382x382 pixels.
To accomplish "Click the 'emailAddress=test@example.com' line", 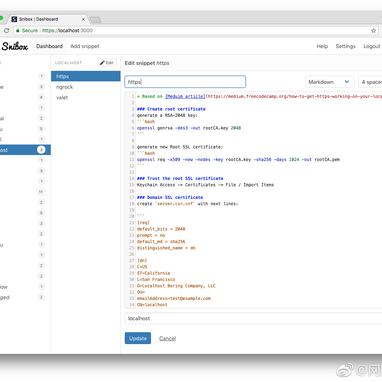I will 174,299.
